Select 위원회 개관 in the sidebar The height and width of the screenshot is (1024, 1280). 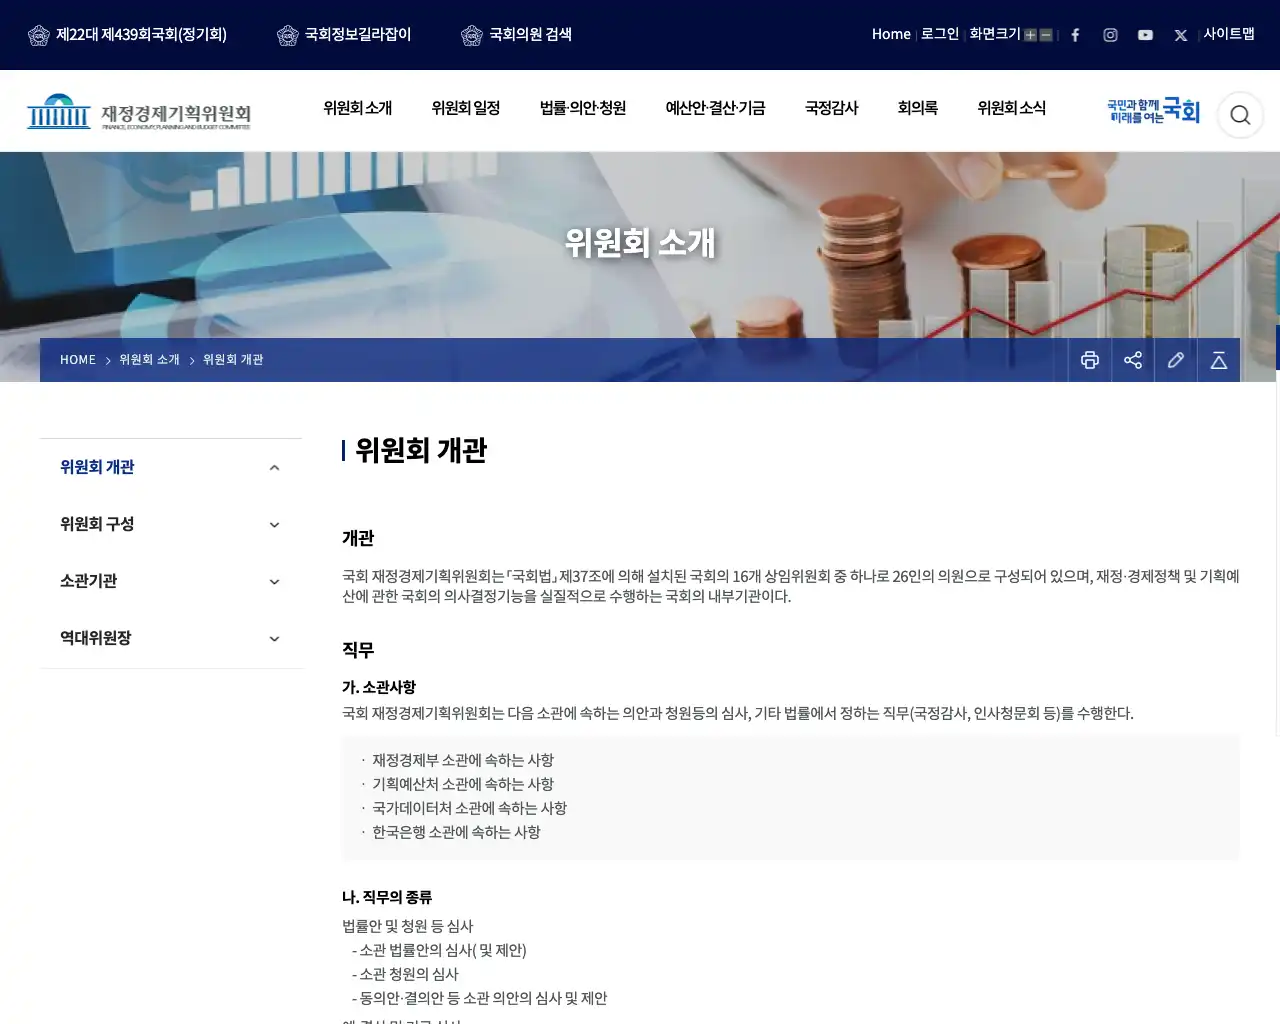tap(97, 467)
